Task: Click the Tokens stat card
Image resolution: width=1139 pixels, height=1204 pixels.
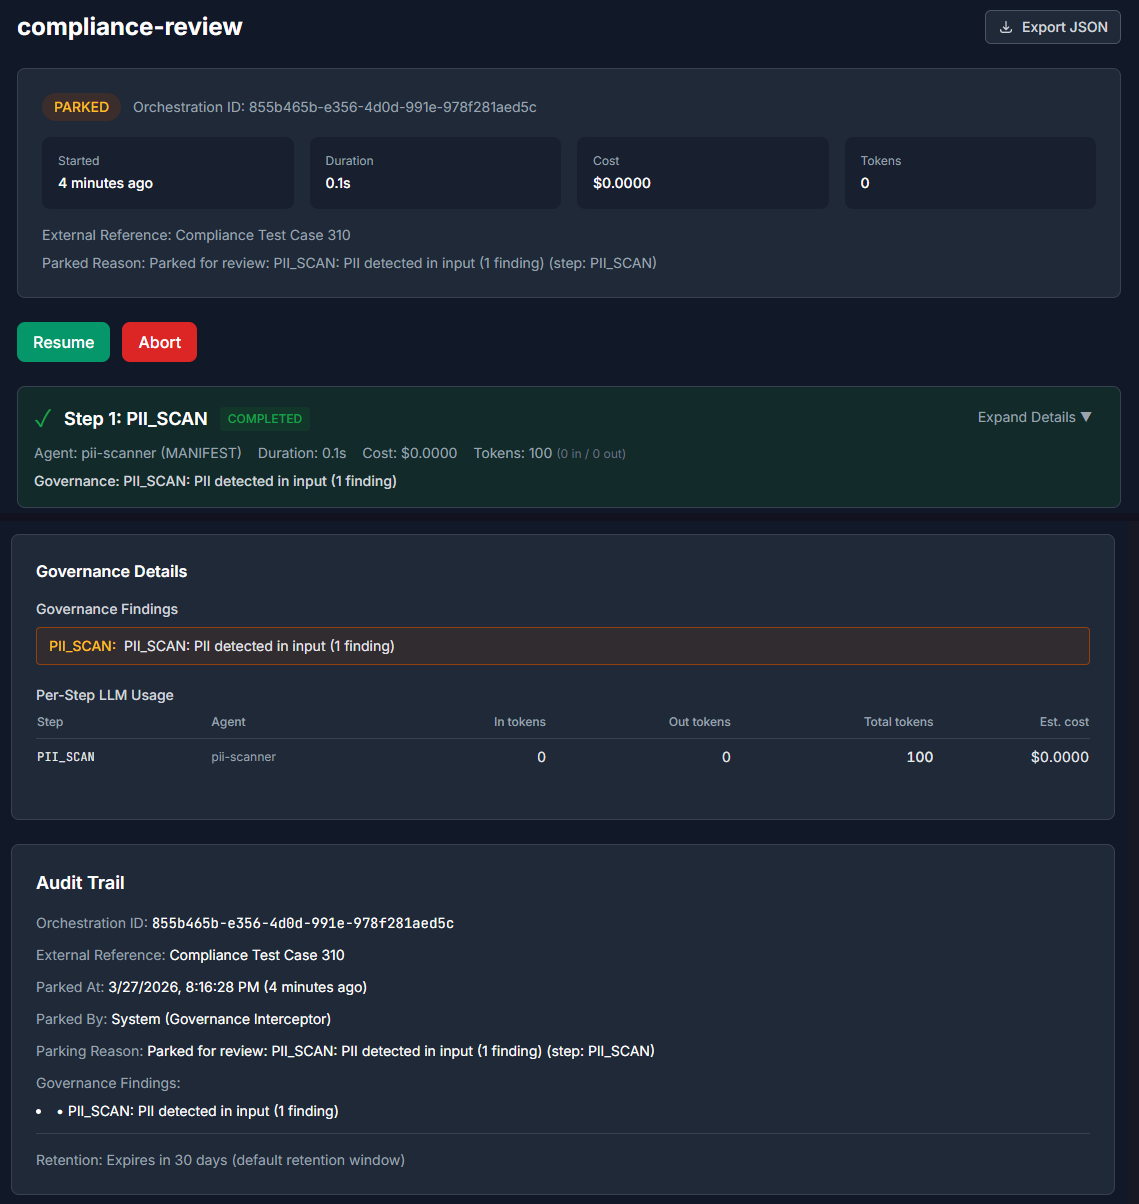Action: pos(969,172)
